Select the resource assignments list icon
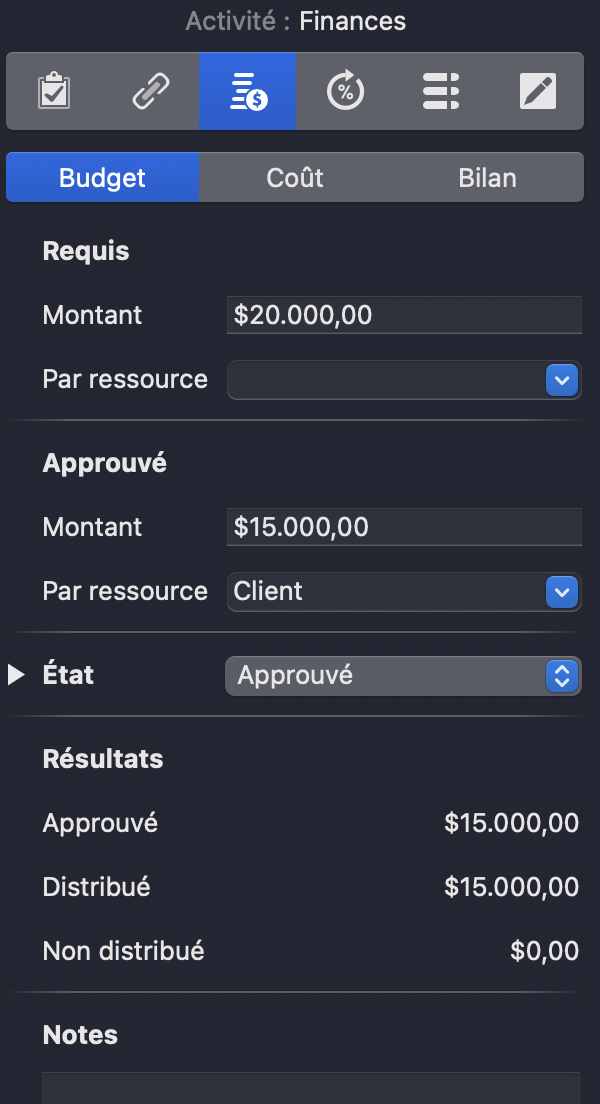 pyautogui.click(x=440, y=90)
